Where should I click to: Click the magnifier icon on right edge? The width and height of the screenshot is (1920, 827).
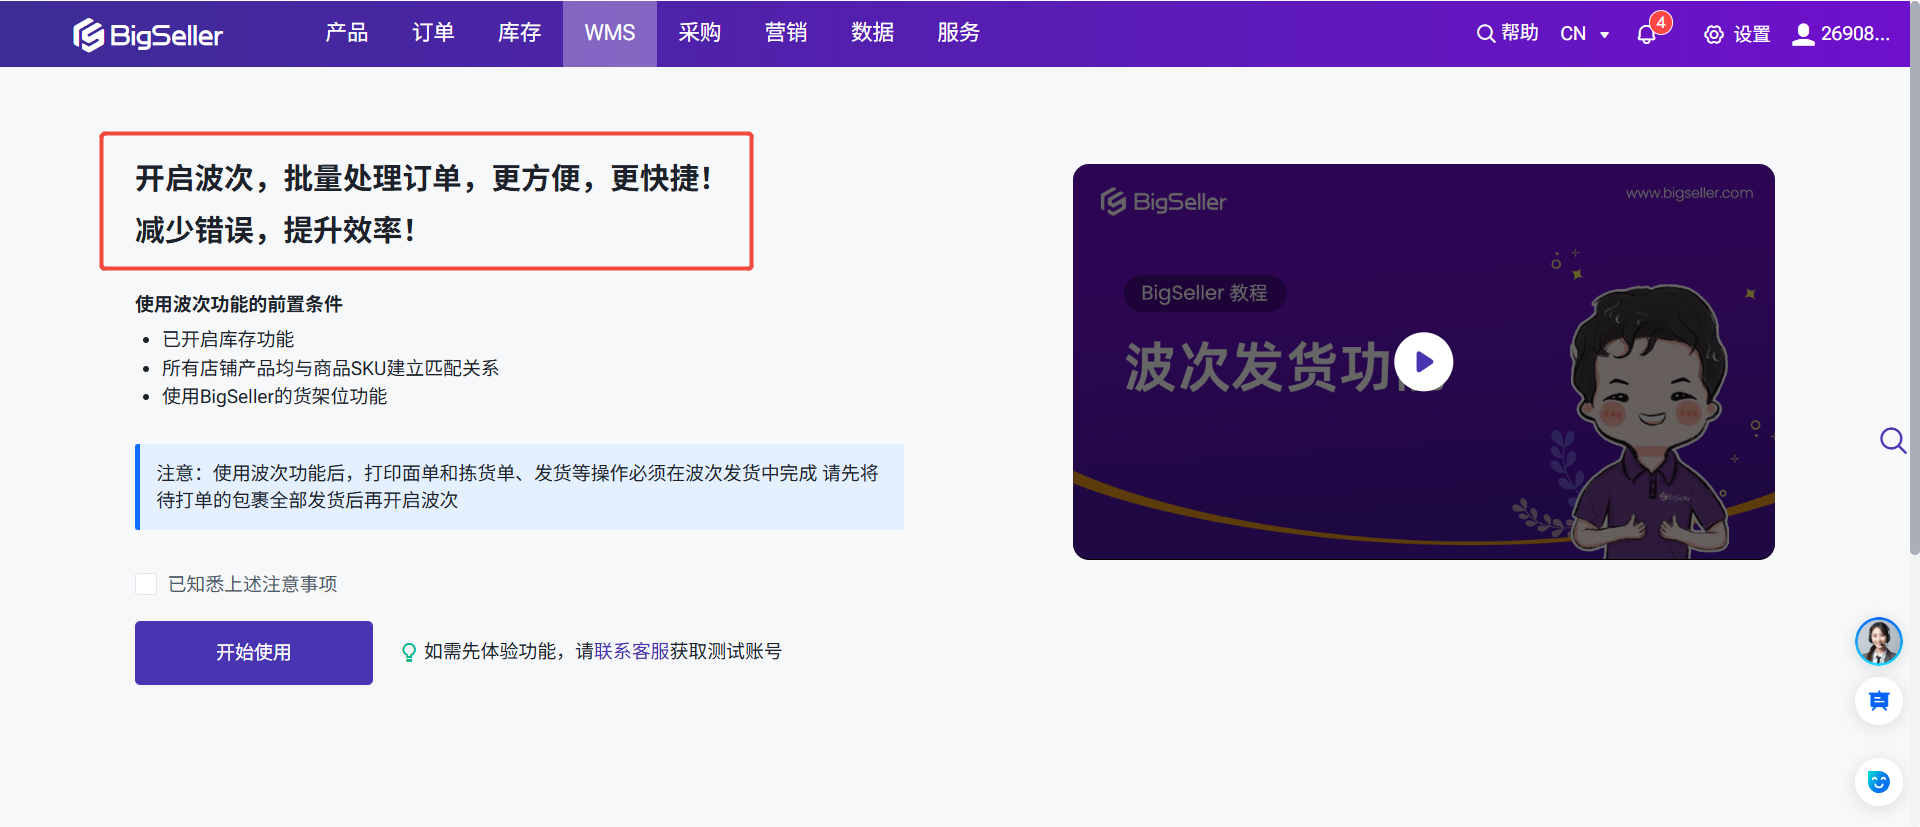[x=1892, y=440]
